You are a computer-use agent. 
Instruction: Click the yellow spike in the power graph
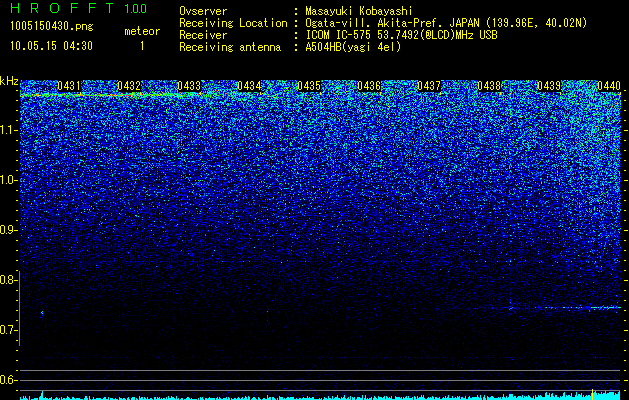click(592, 393)
